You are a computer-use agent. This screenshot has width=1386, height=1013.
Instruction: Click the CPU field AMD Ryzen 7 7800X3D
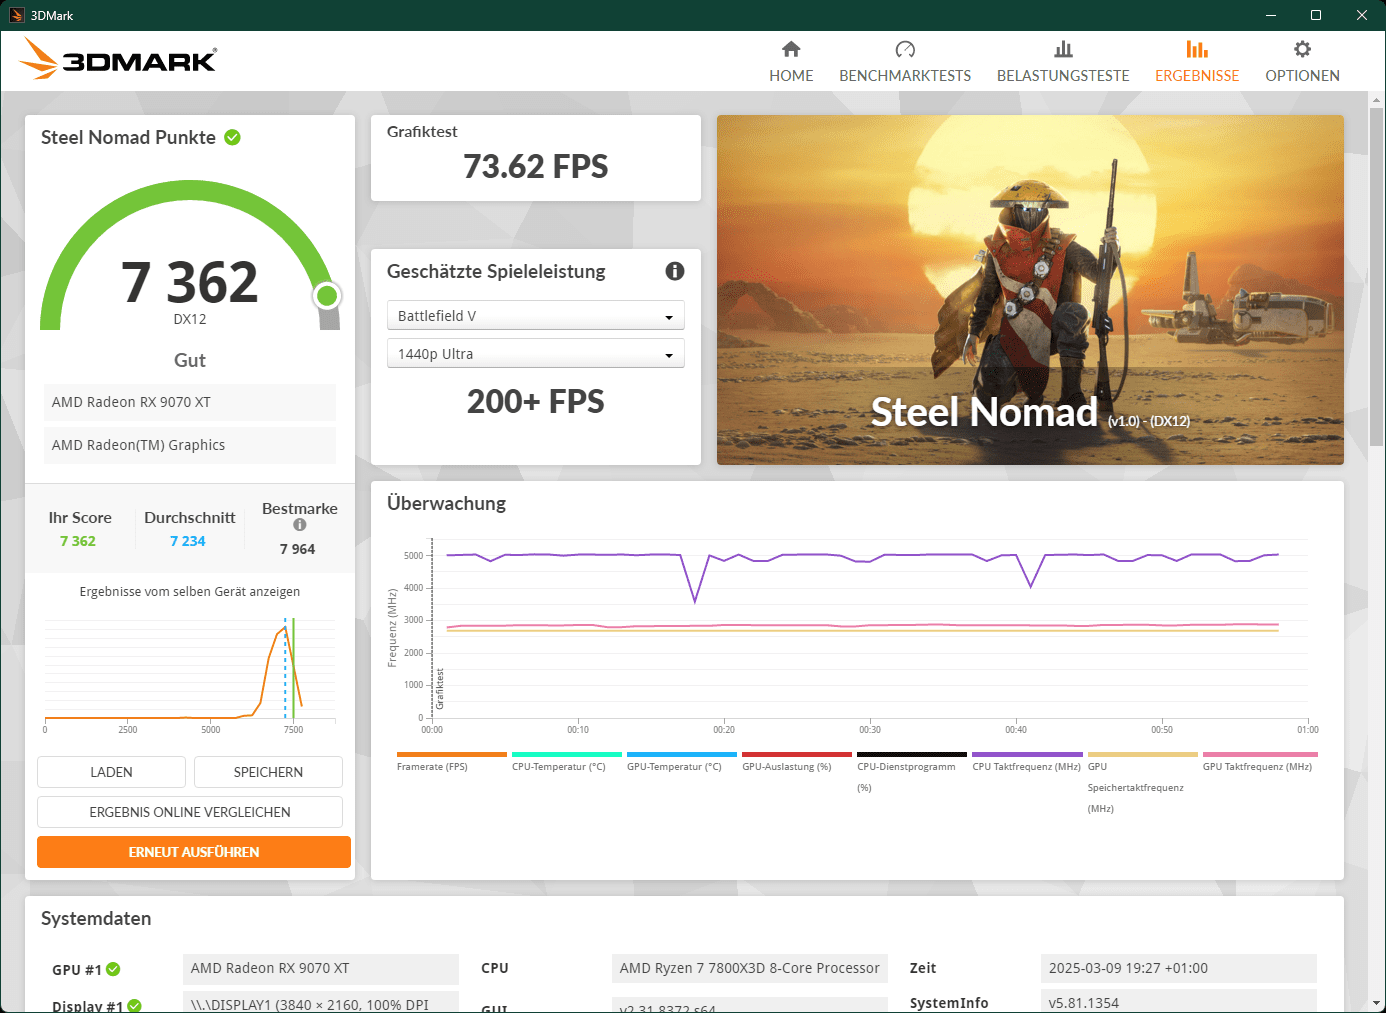pyautogui.click(x=749, y=968)
